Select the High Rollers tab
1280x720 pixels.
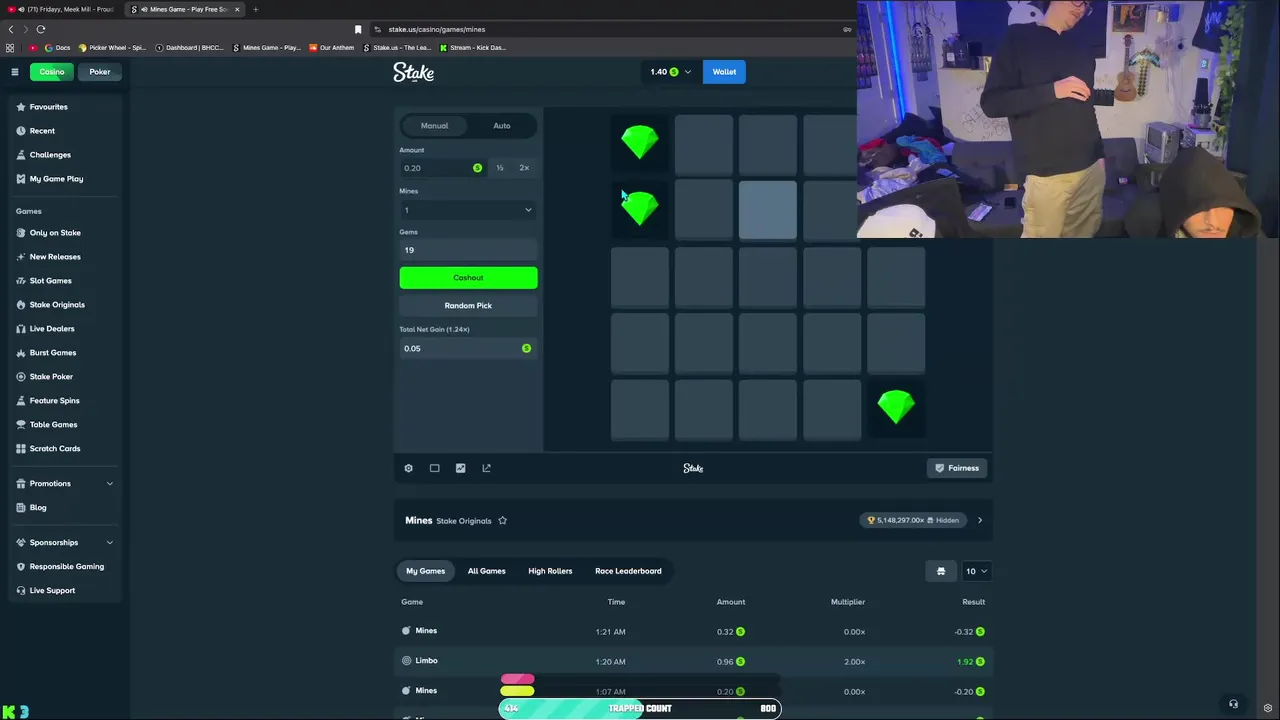pos(550,571)
